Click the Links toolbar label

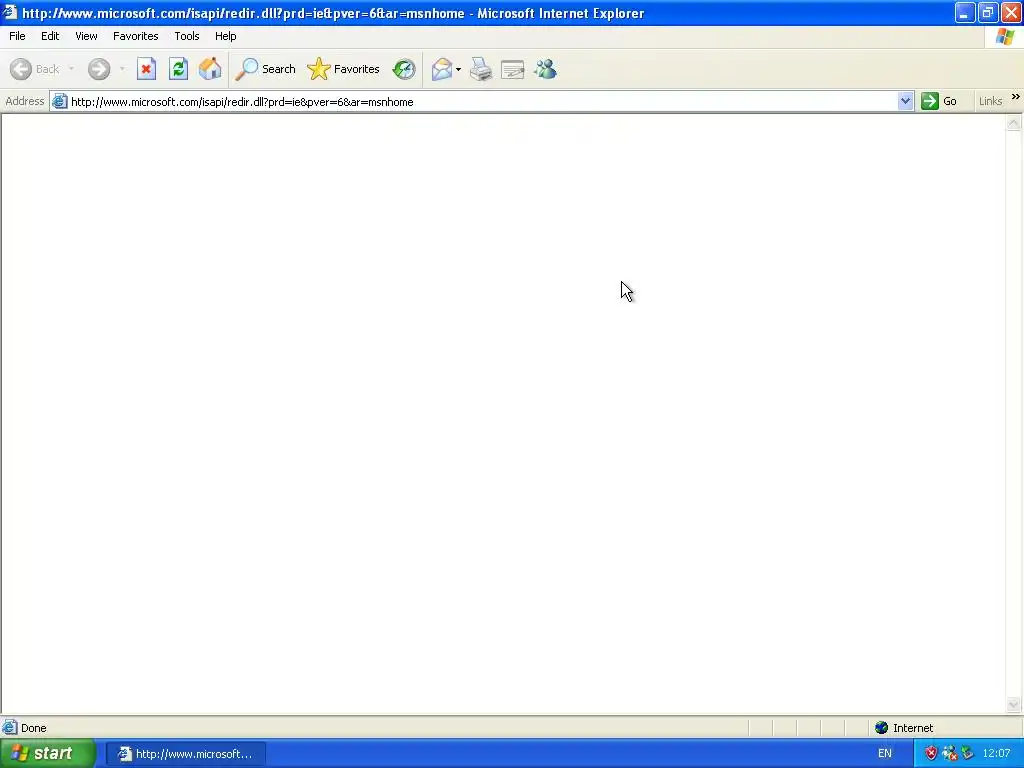click(x=990, y=101)
